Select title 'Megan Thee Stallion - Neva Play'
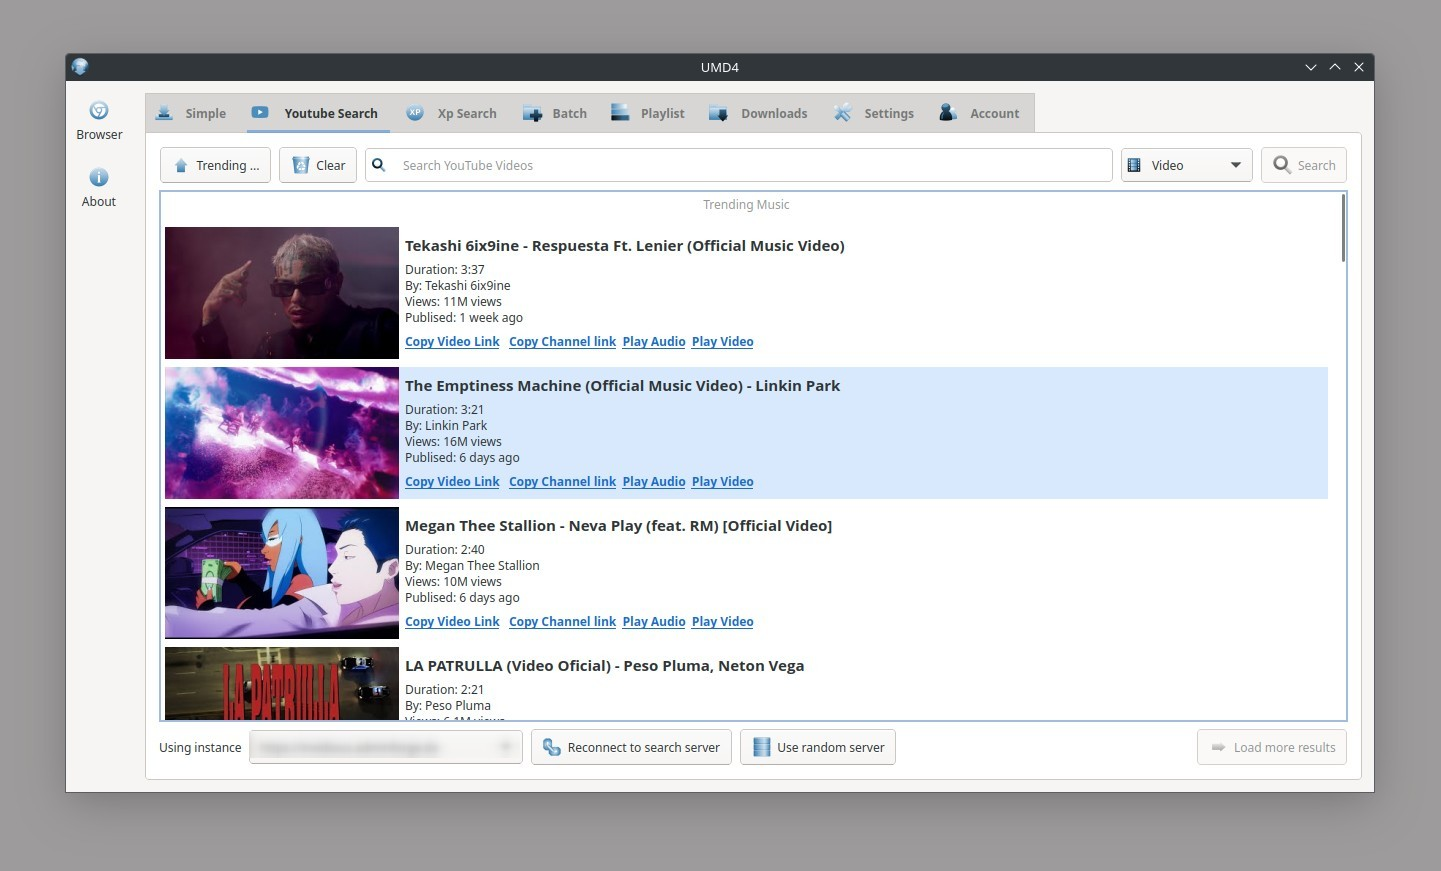 pyautogui.click(x=618, y=526)
